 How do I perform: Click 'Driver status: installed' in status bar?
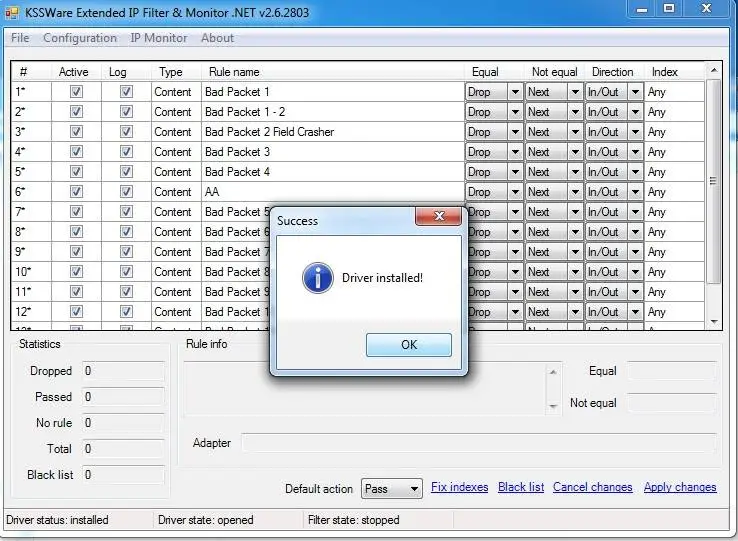click(x=57, y=520)
